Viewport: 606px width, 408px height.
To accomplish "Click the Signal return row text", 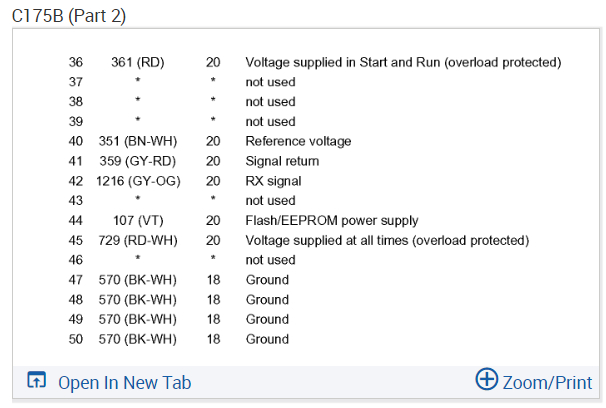I will click(x=282, y=161).
